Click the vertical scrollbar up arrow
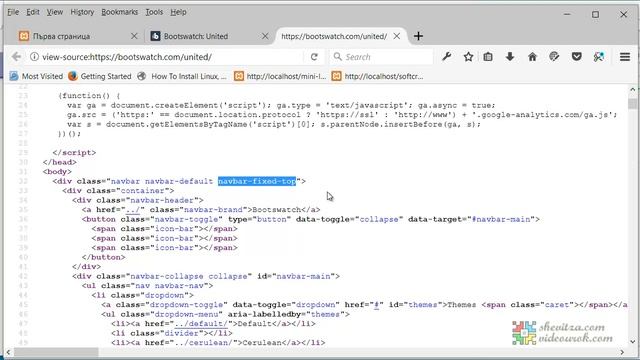The width and height of the screenshot is (640, 360). [x=633, y=89]
